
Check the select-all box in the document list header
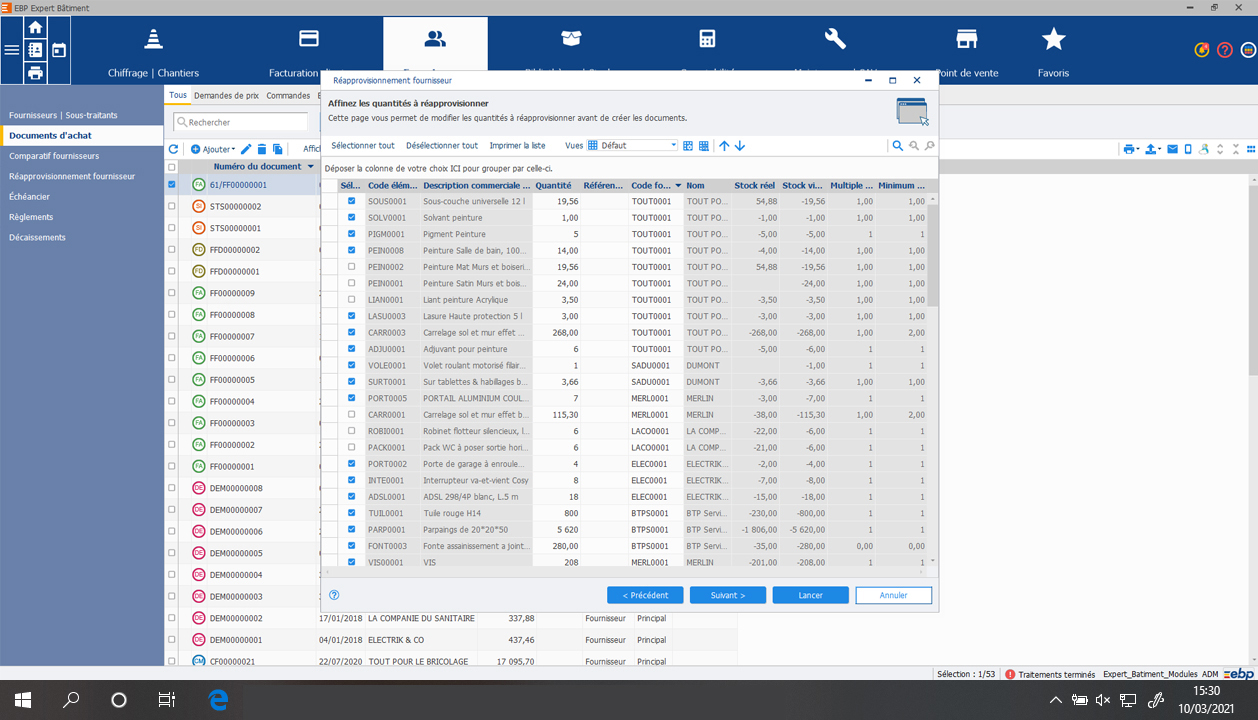172,167
